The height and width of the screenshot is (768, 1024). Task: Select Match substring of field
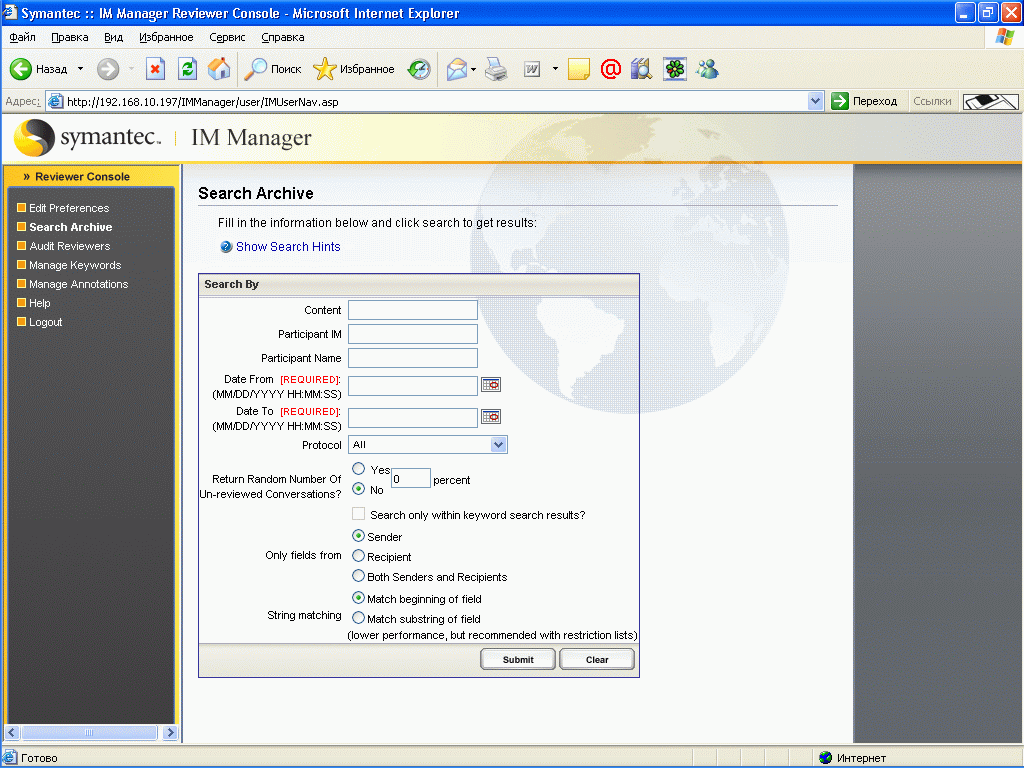(359, 618)
